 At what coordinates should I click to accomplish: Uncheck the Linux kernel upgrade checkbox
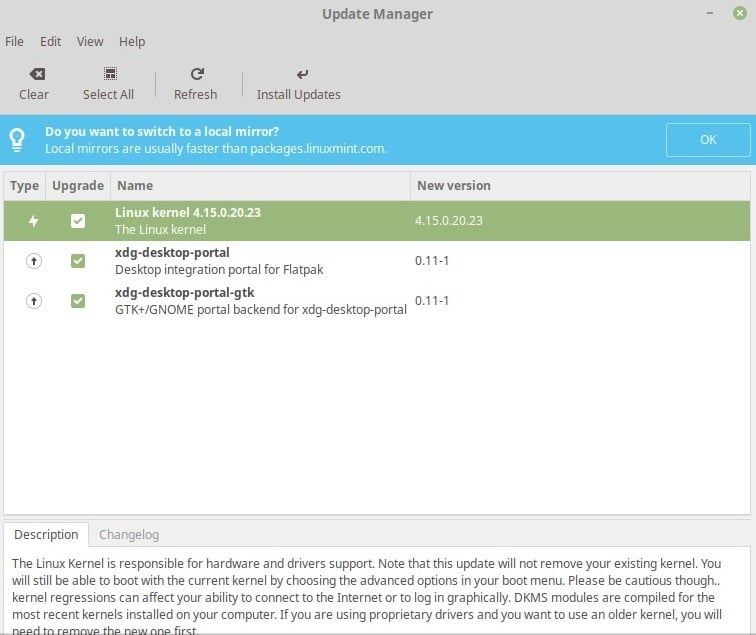[x=78, y=221]
